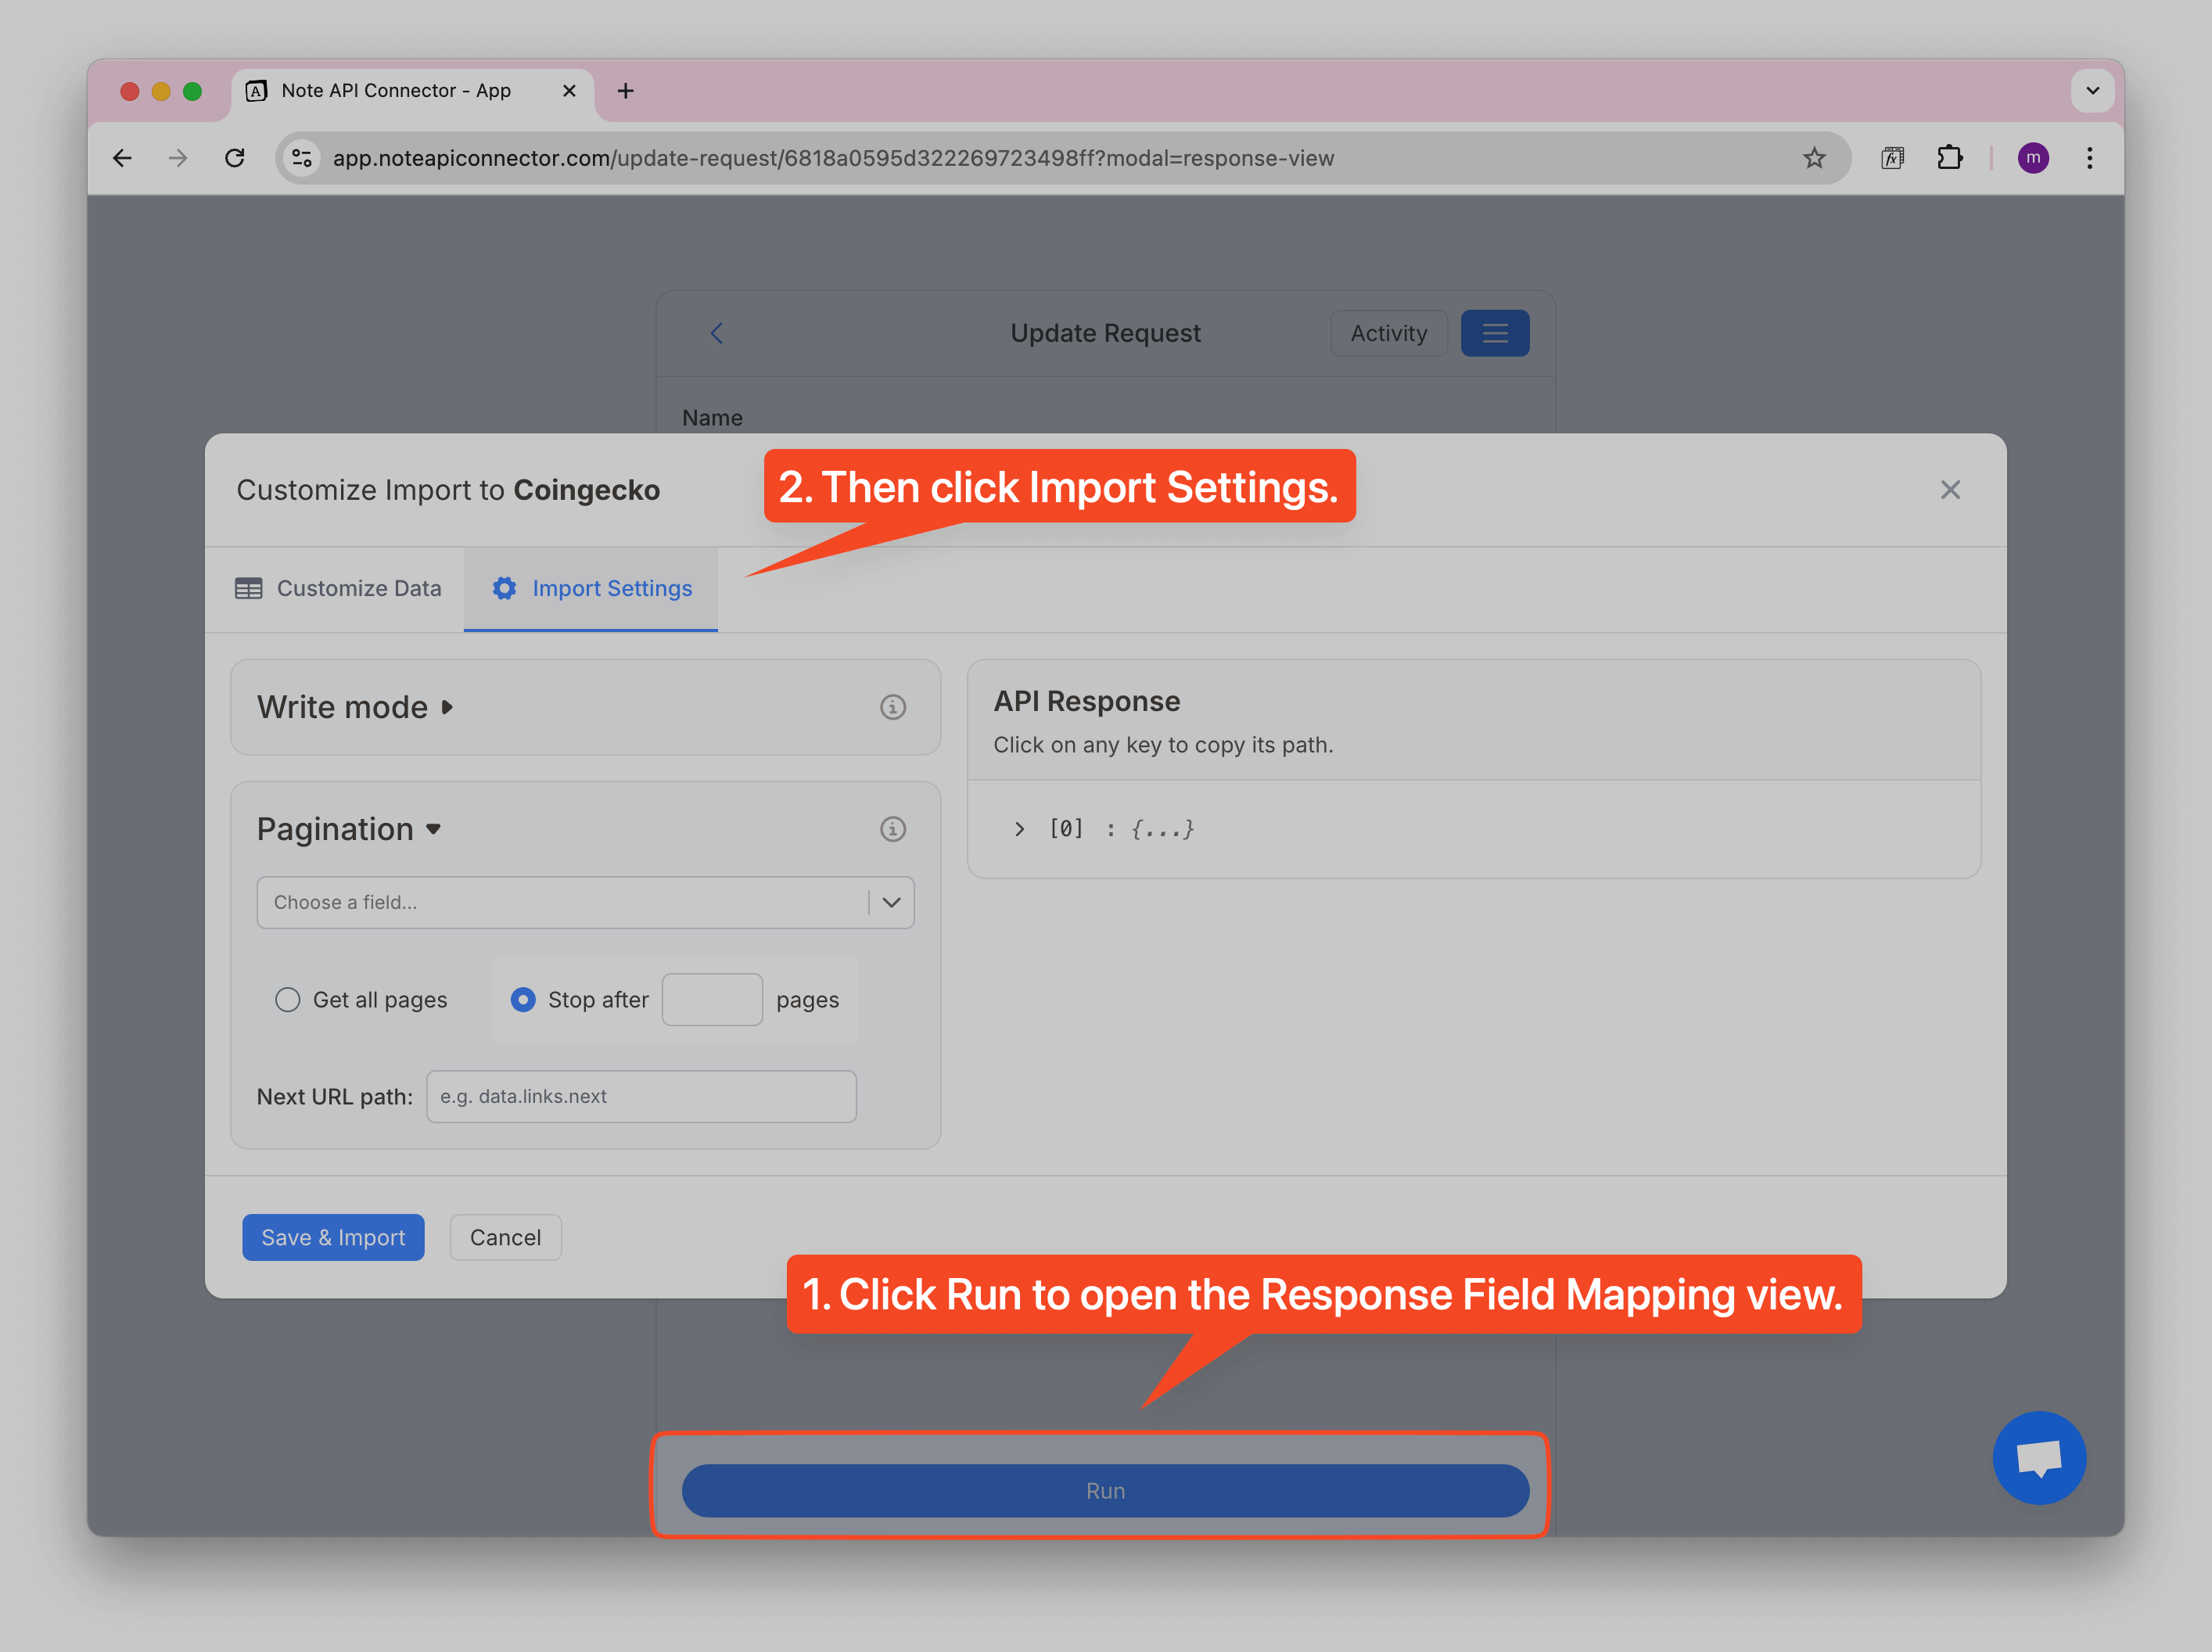
Task: Click the Write mode info icon
Action: click(892, 707)
